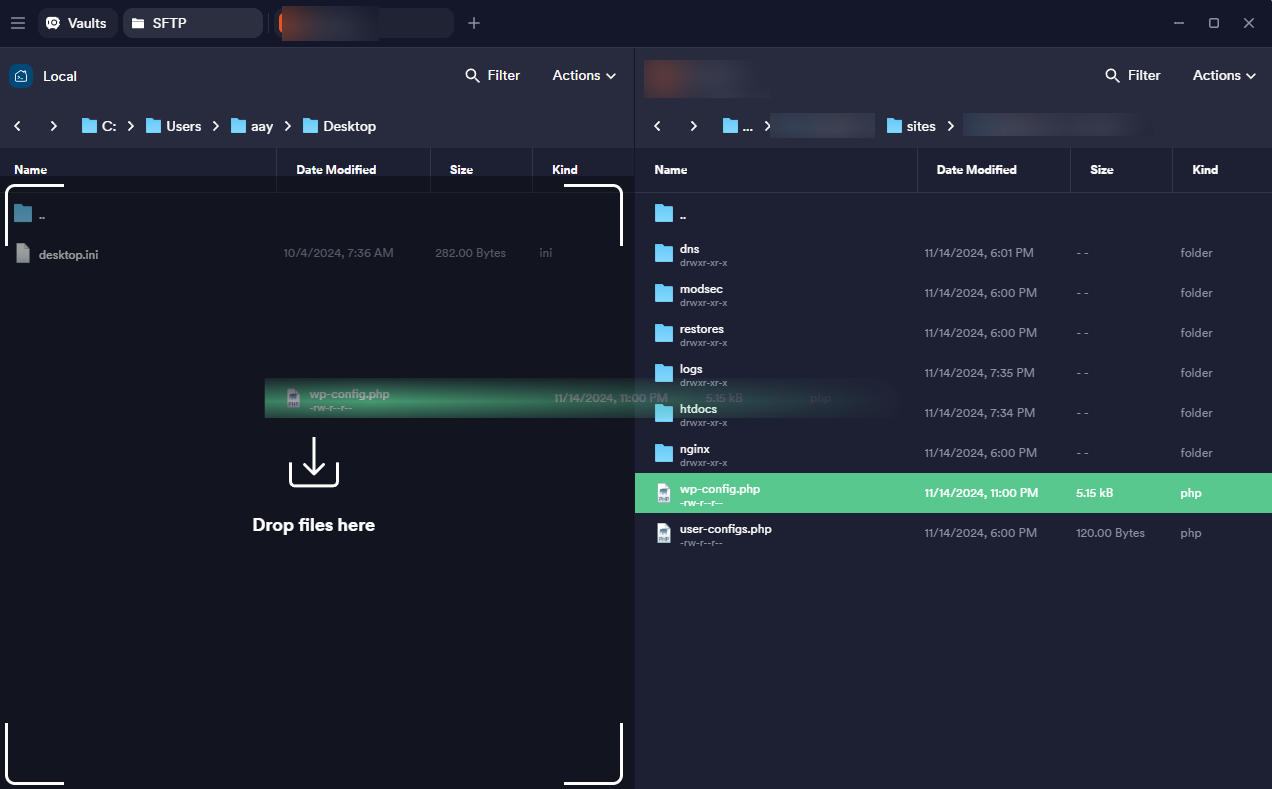The width and height of the screenshot is (1272, 789).
Task: Expand local Actions dropdown
Action: point(584,75)
